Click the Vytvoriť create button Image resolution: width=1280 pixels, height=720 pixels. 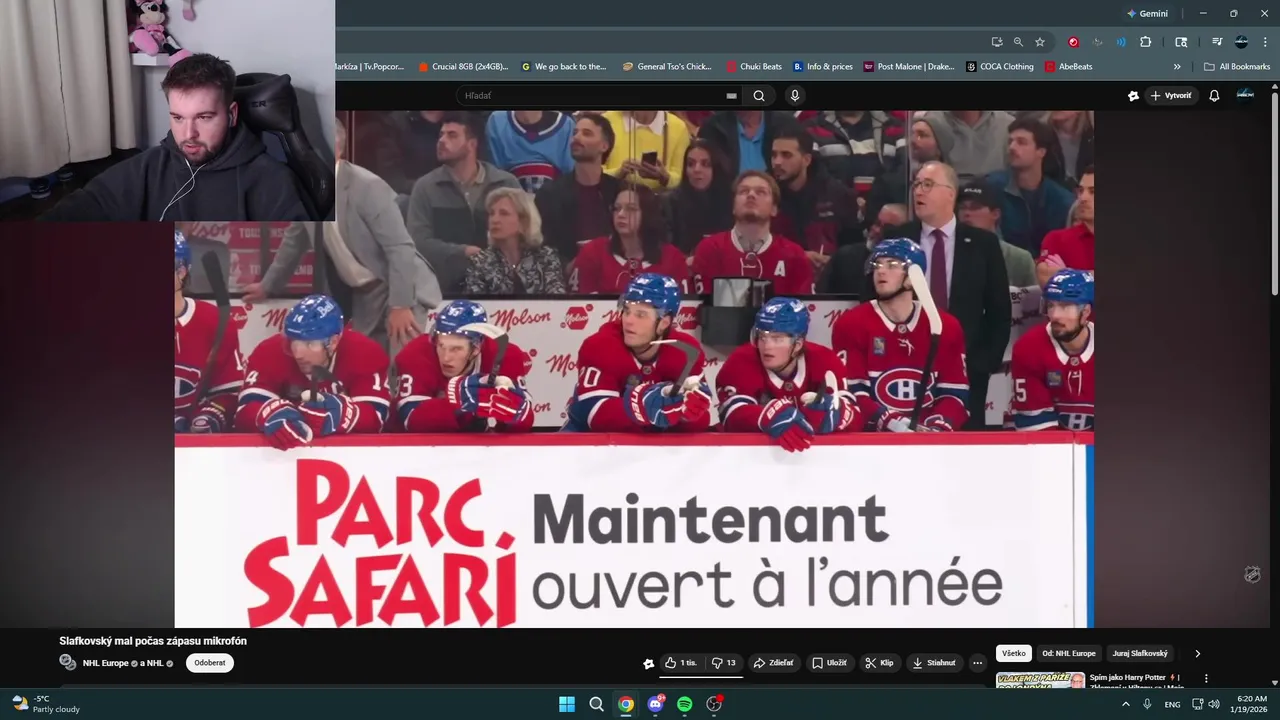(1171, 96)
